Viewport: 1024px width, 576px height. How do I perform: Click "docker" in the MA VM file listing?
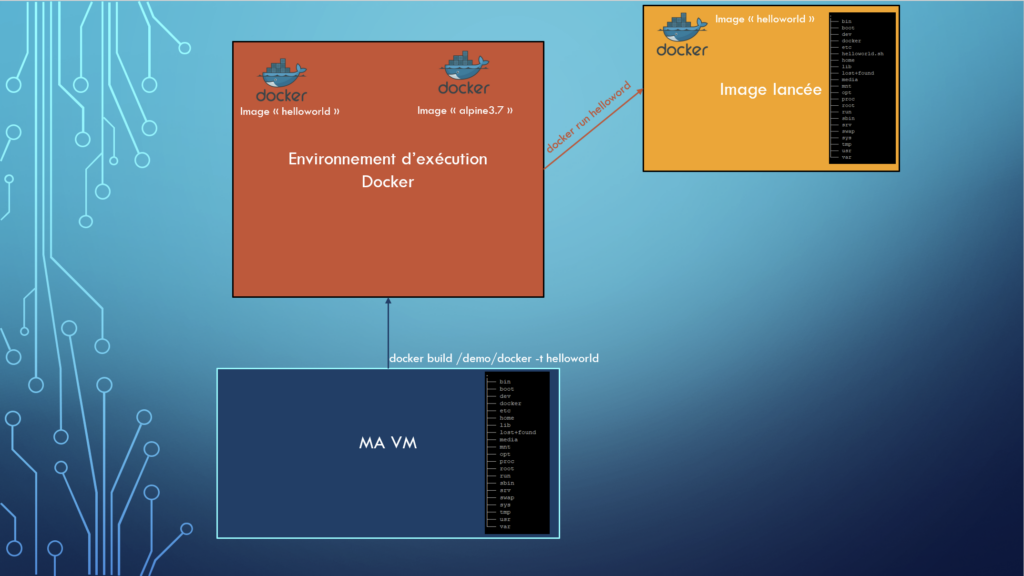point(511,404)
